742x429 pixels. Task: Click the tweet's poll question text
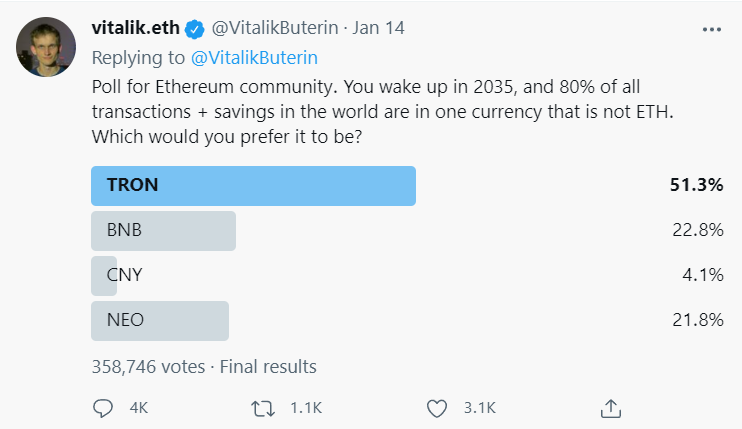pyautogui.click(x=382, y=112)
